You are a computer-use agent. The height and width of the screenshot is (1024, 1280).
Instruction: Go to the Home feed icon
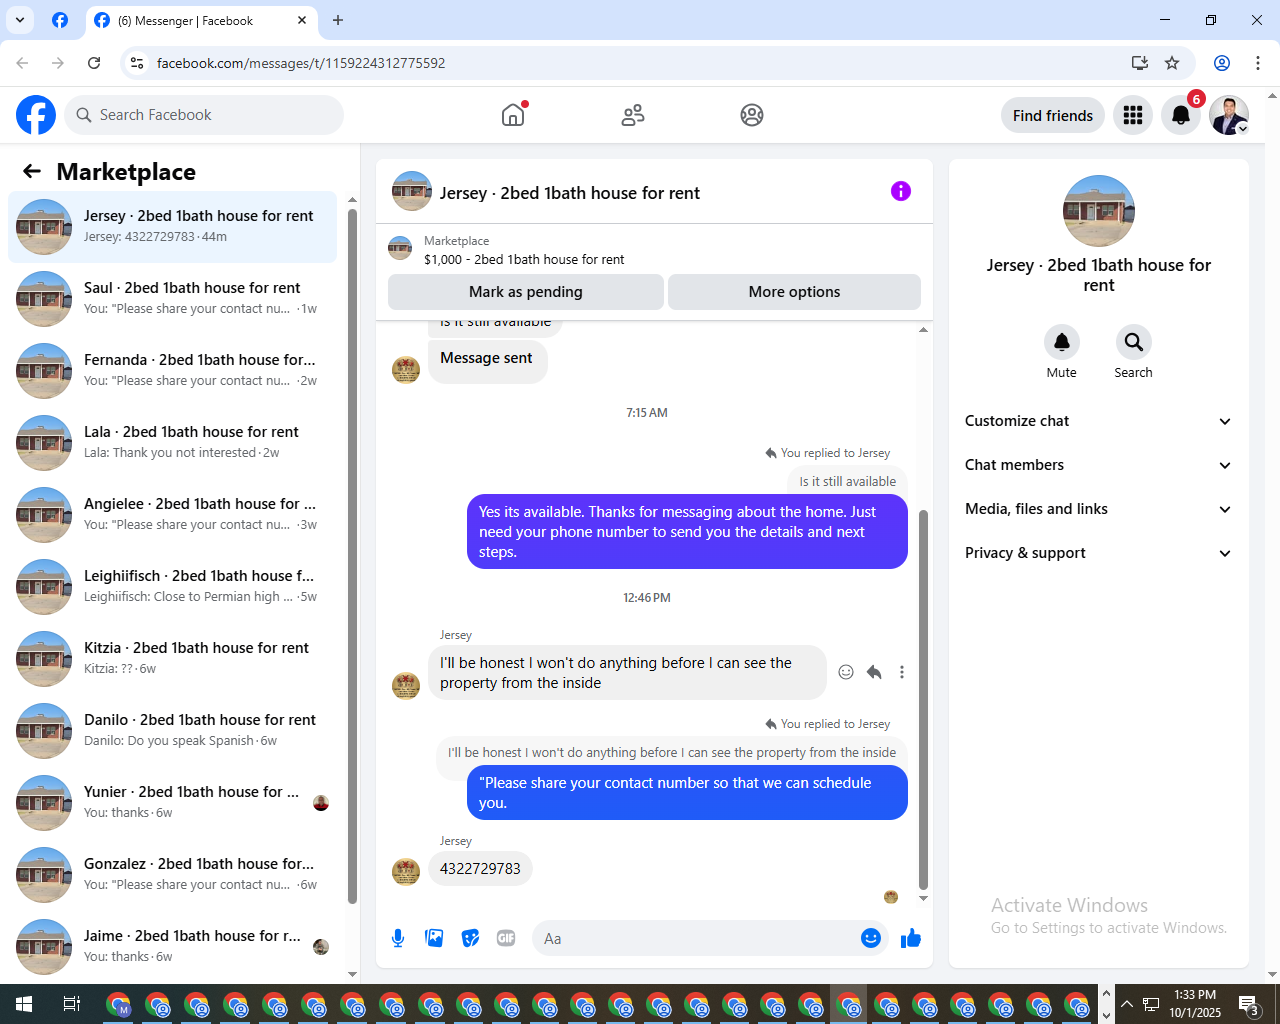513,115
